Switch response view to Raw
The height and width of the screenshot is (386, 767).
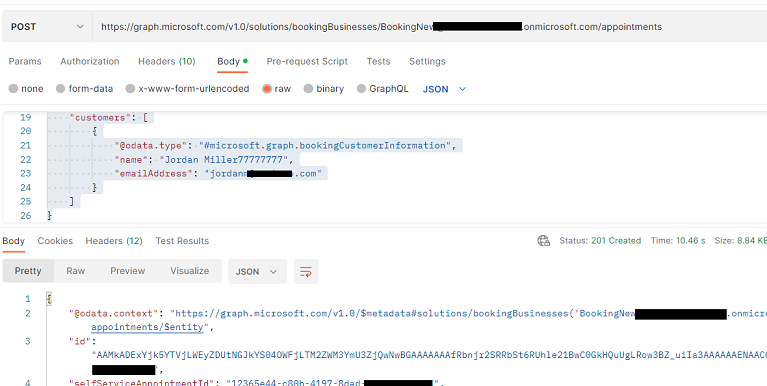coord(75,271)
